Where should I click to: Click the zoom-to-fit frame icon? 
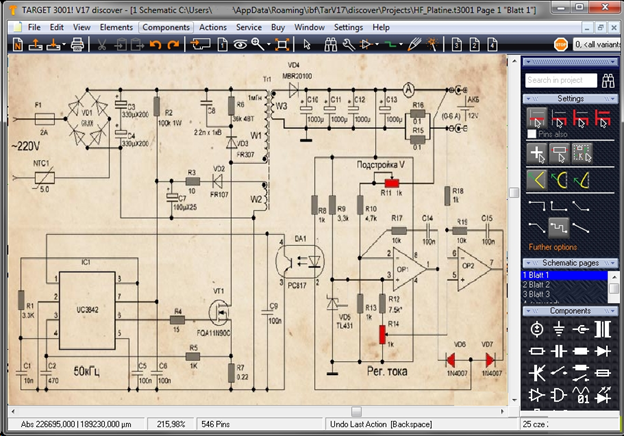click(282, 44)
